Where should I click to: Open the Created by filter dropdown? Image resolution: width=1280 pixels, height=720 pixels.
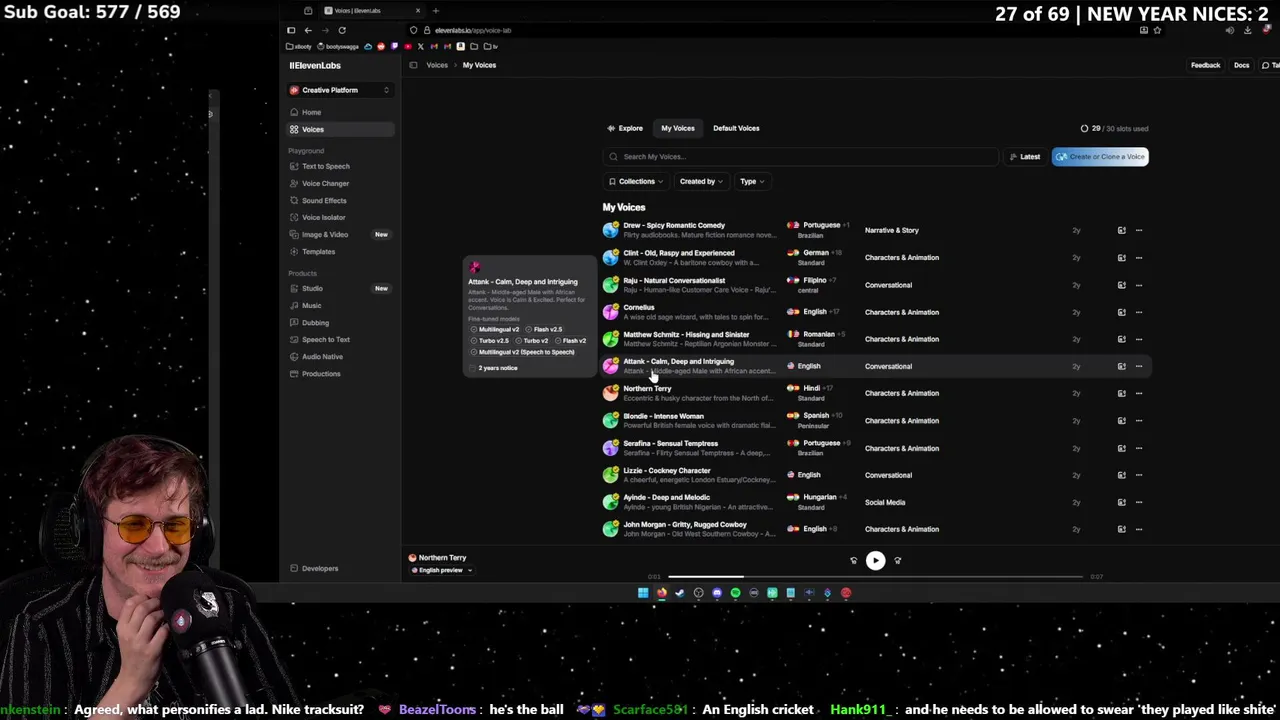click(x=700, y=181)
